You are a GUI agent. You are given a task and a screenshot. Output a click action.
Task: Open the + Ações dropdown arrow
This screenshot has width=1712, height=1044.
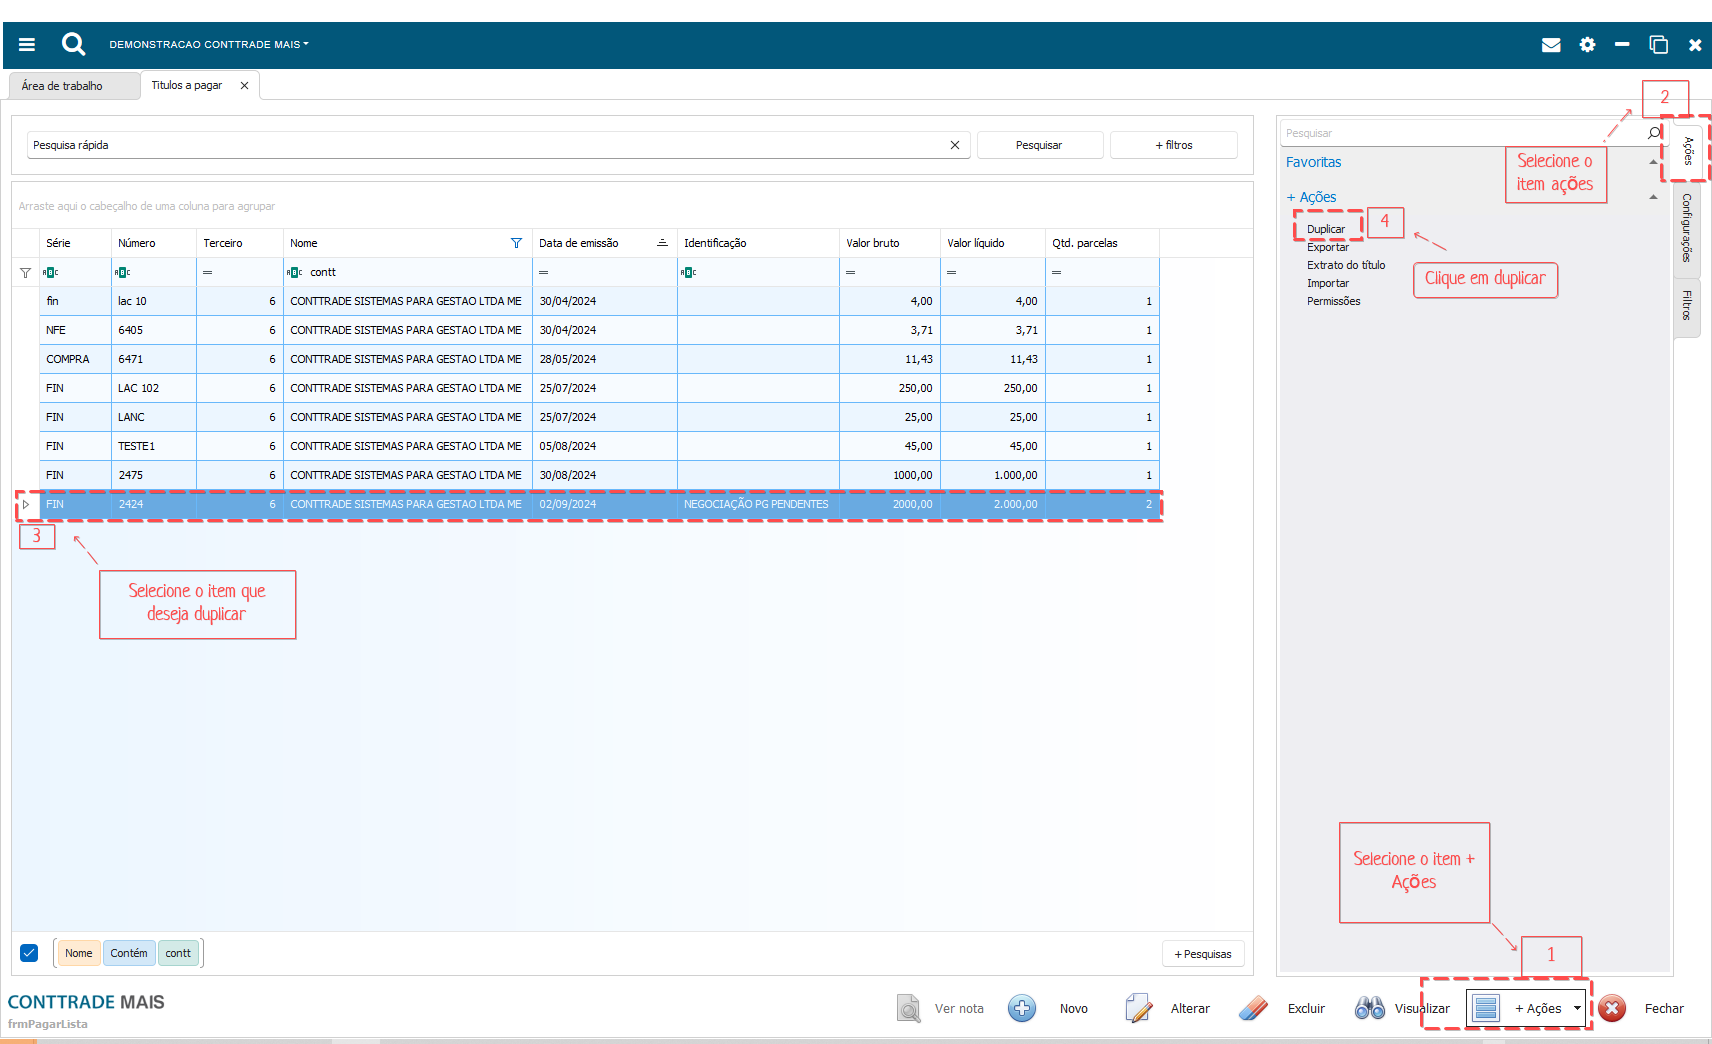(x=1577, y=1008)
